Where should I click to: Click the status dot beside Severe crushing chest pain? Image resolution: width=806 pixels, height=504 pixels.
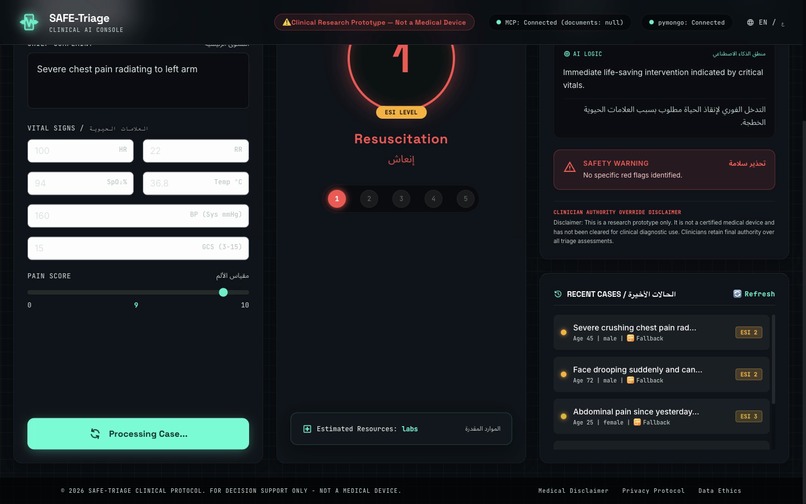click(563, 332)
